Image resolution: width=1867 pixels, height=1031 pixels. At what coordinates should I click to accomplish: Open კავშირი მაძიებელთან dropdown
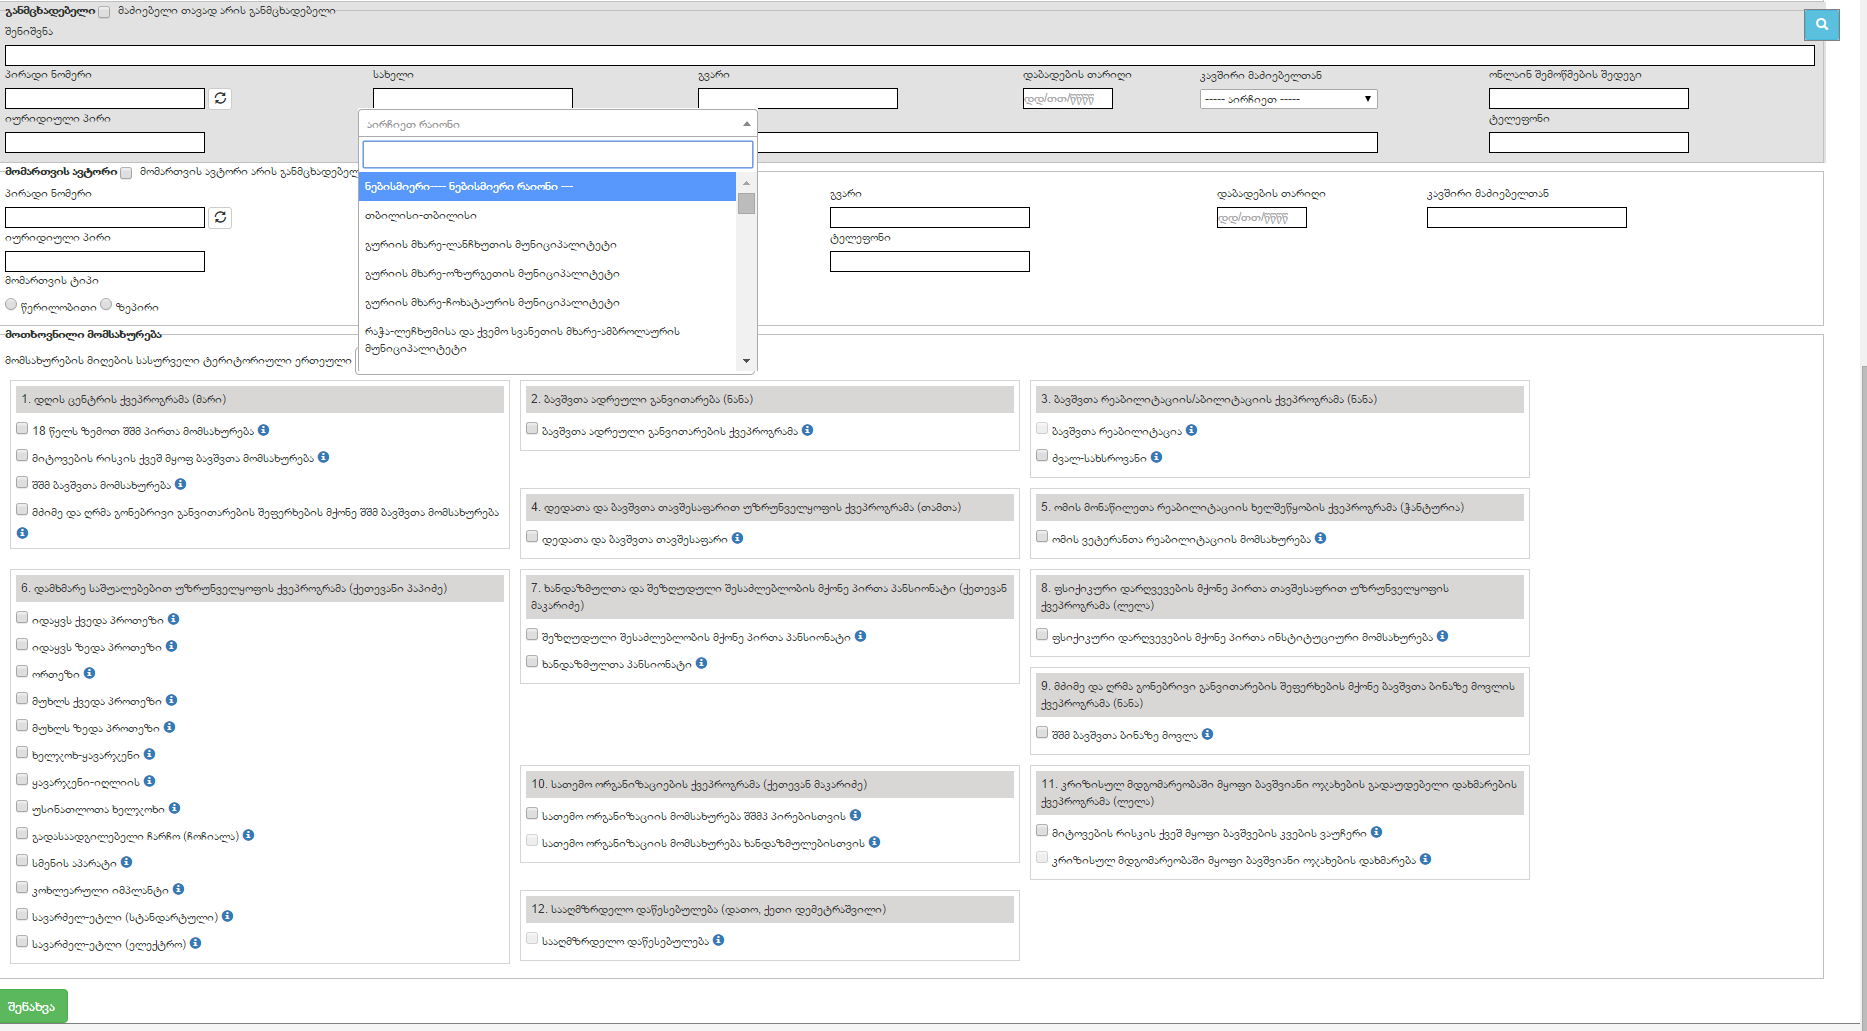(1288, 99)
